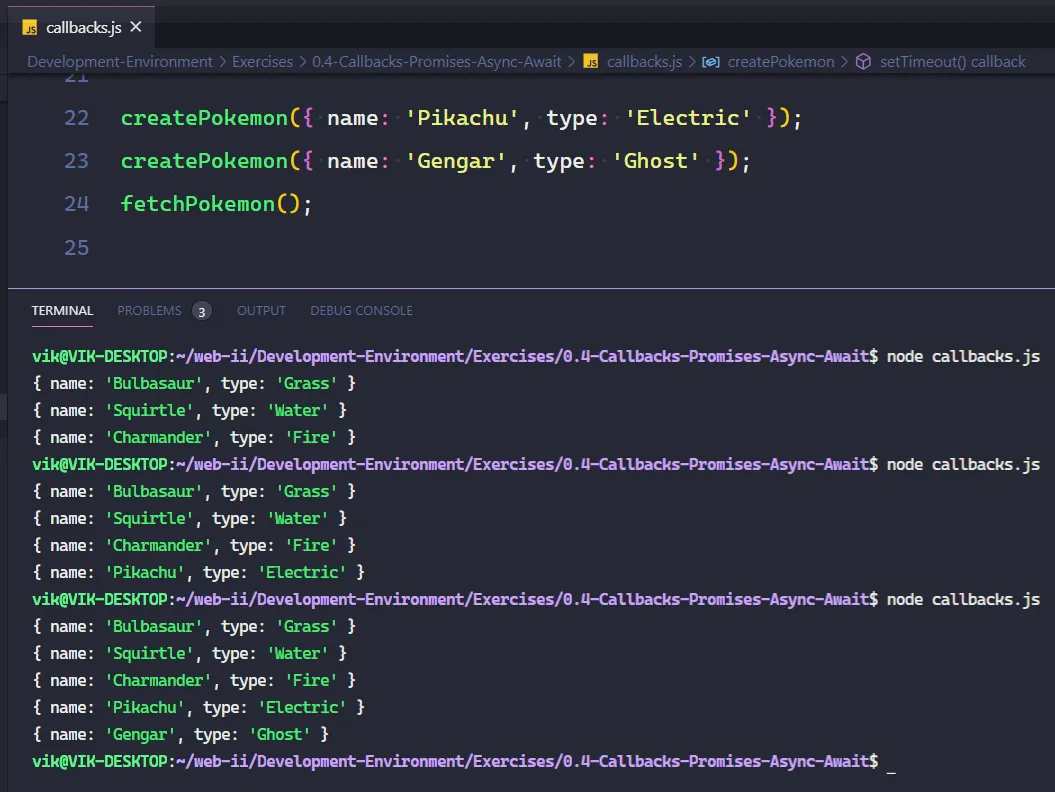Switch to the DEBUG CONSOLE panel tab
1055x792 pixels.
[x=361, y=311]
